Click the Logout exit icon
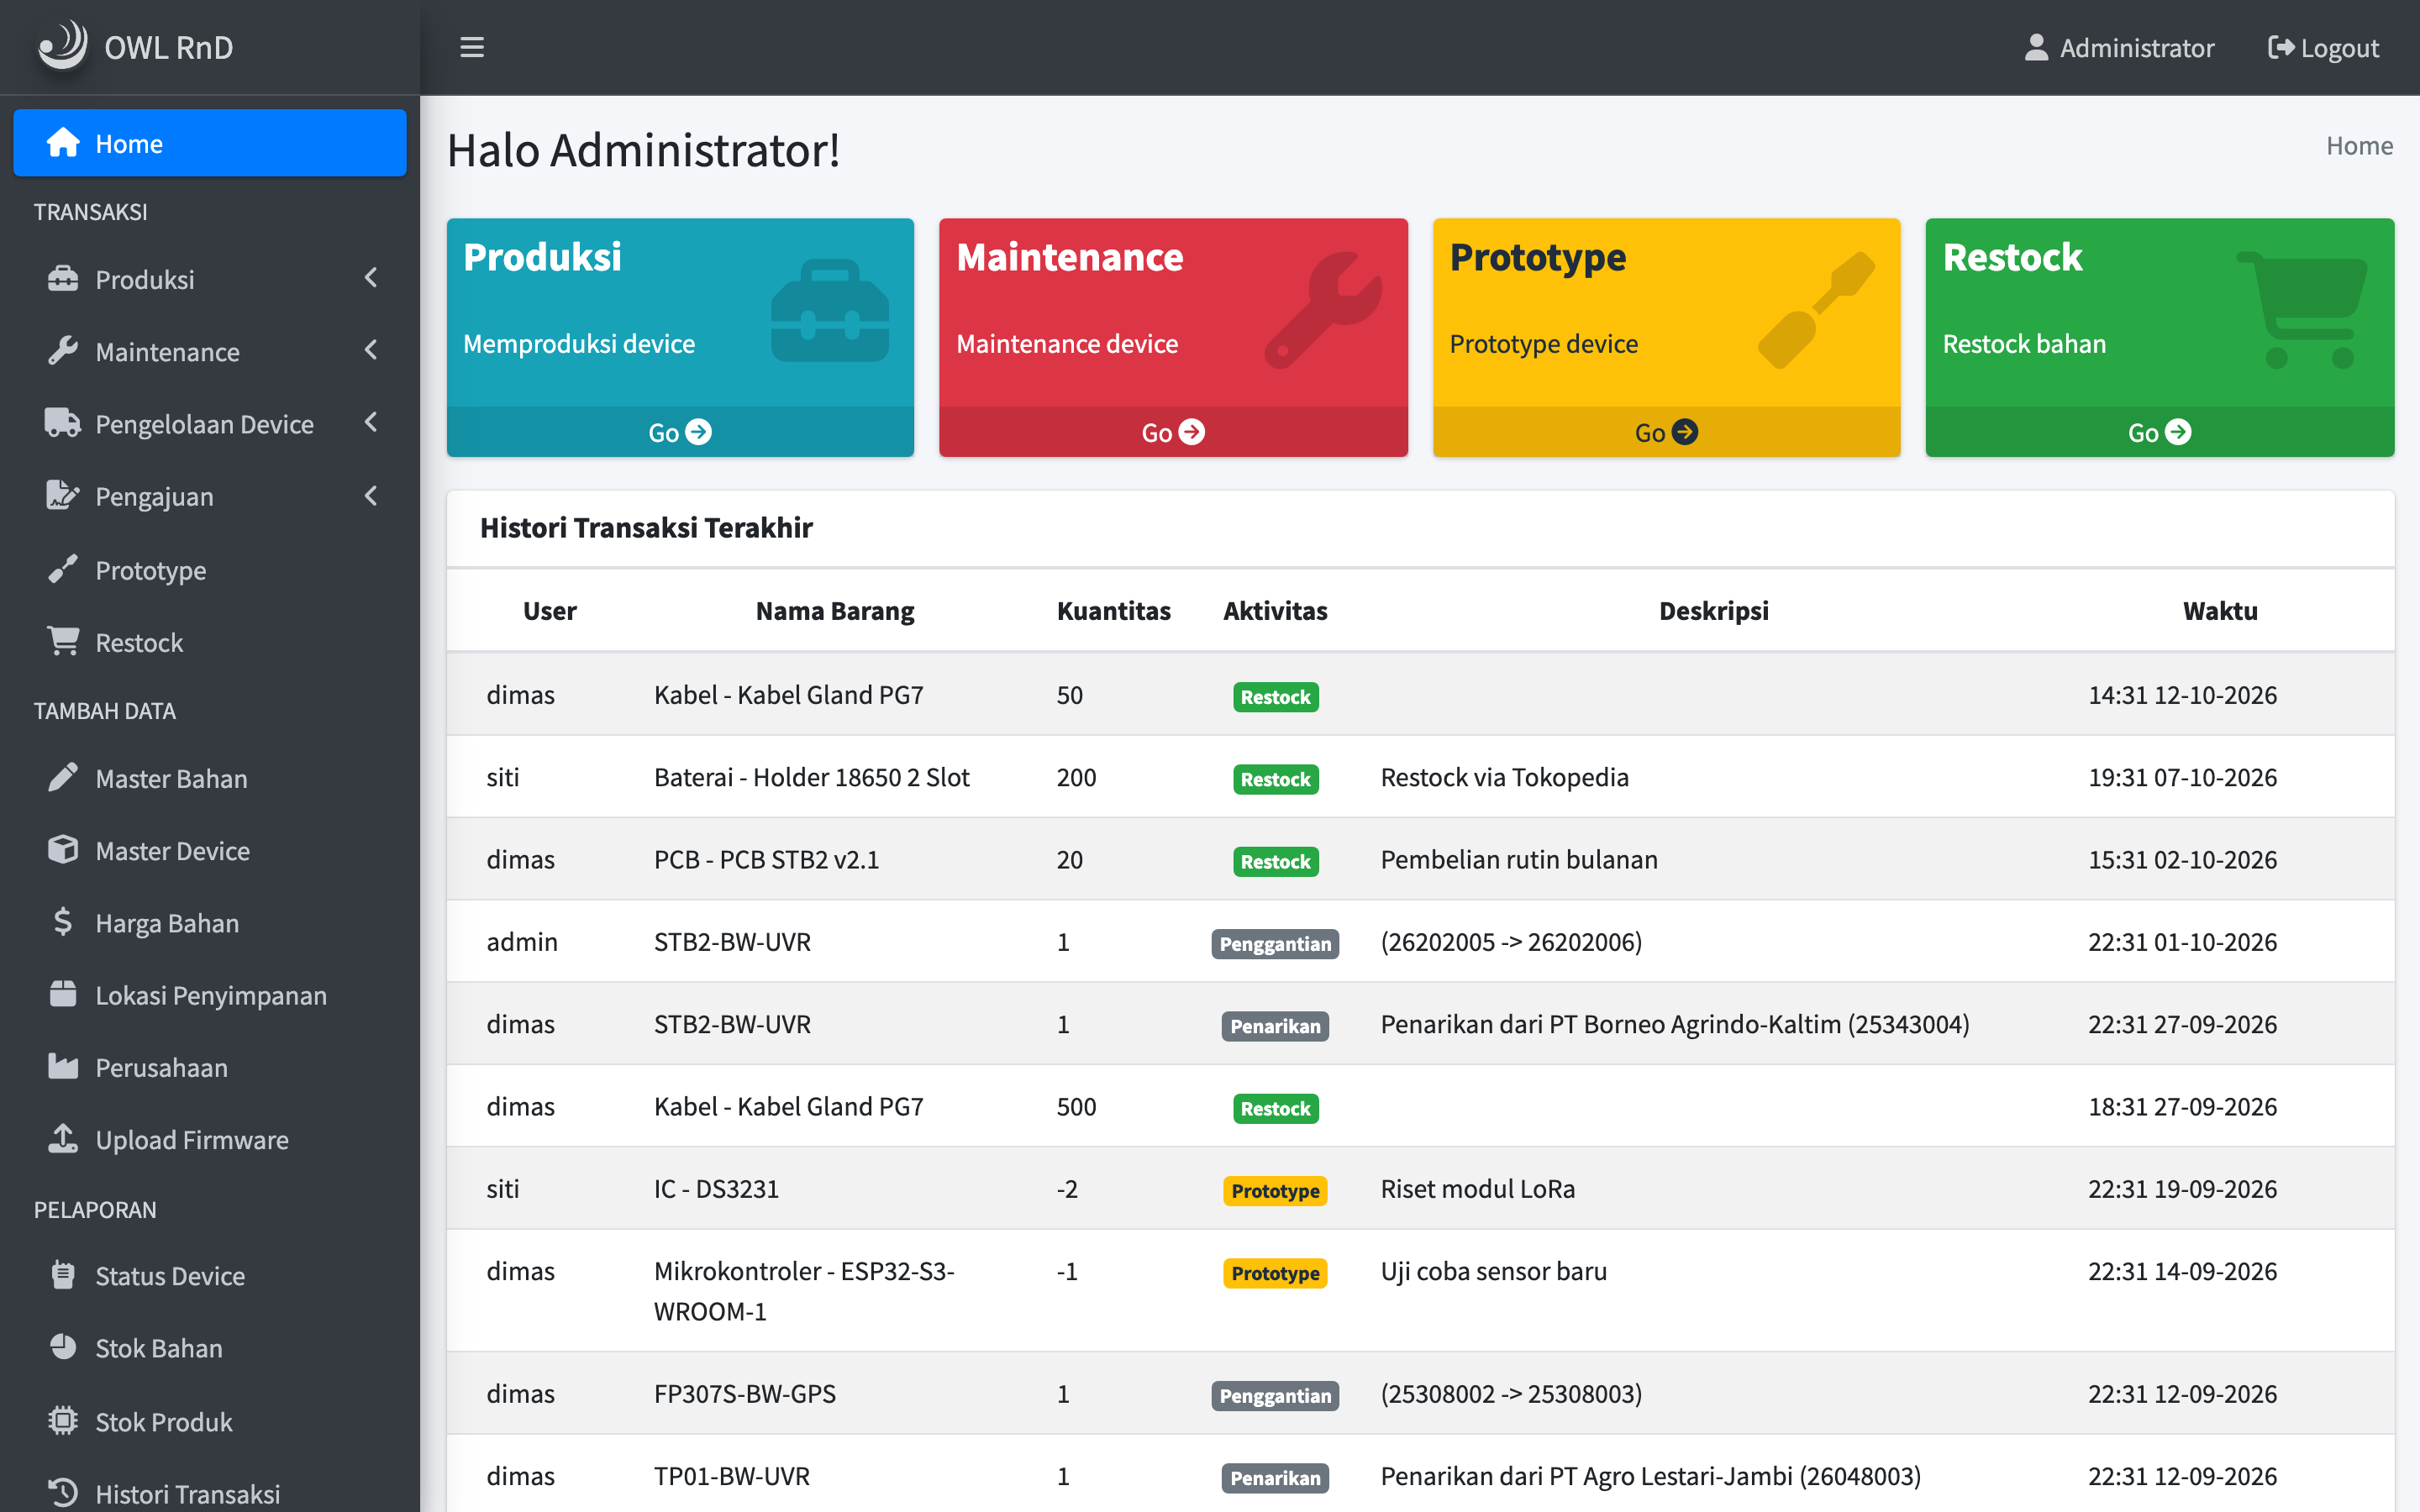This screenshot has width=2420, height=1512. pyautogui.click(x=2280, y=48)
